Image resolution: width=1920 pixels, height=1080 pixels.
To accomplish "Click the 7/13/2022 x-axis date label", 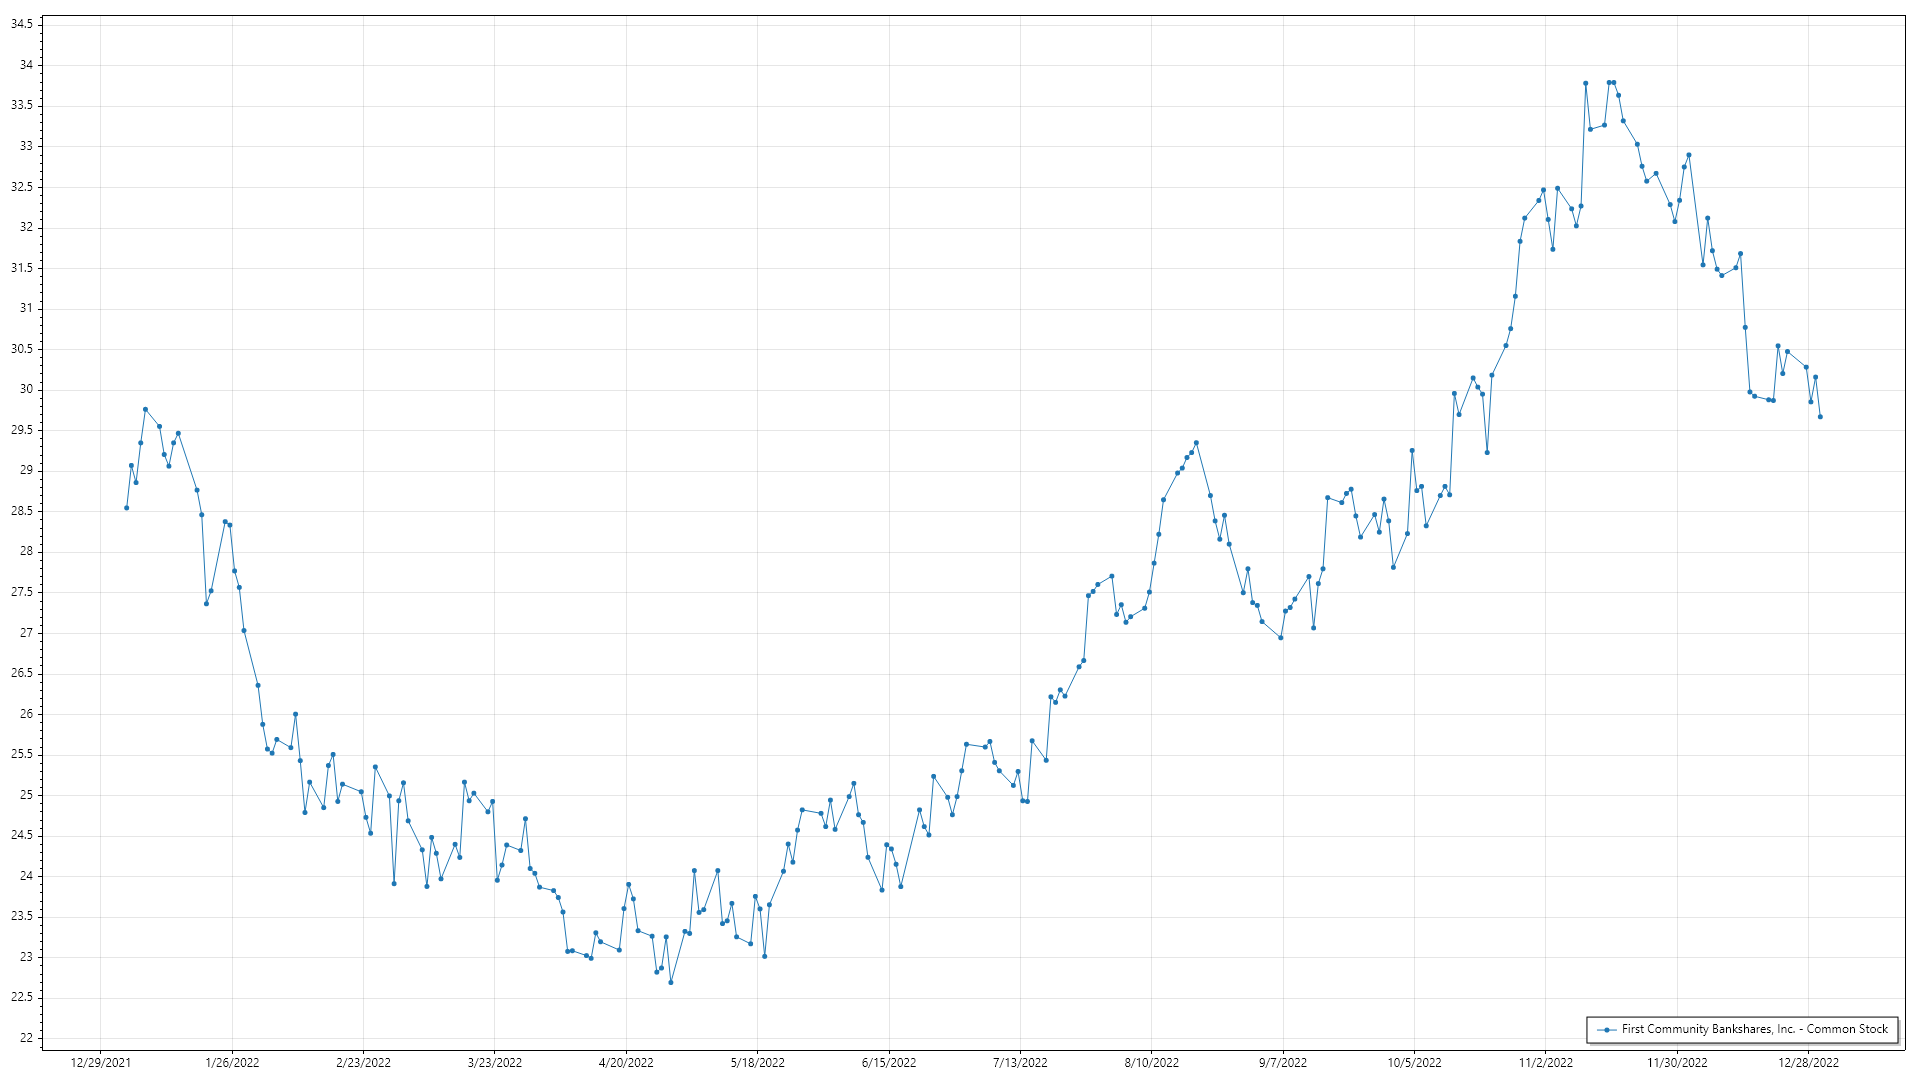I will (1020, 1062).
